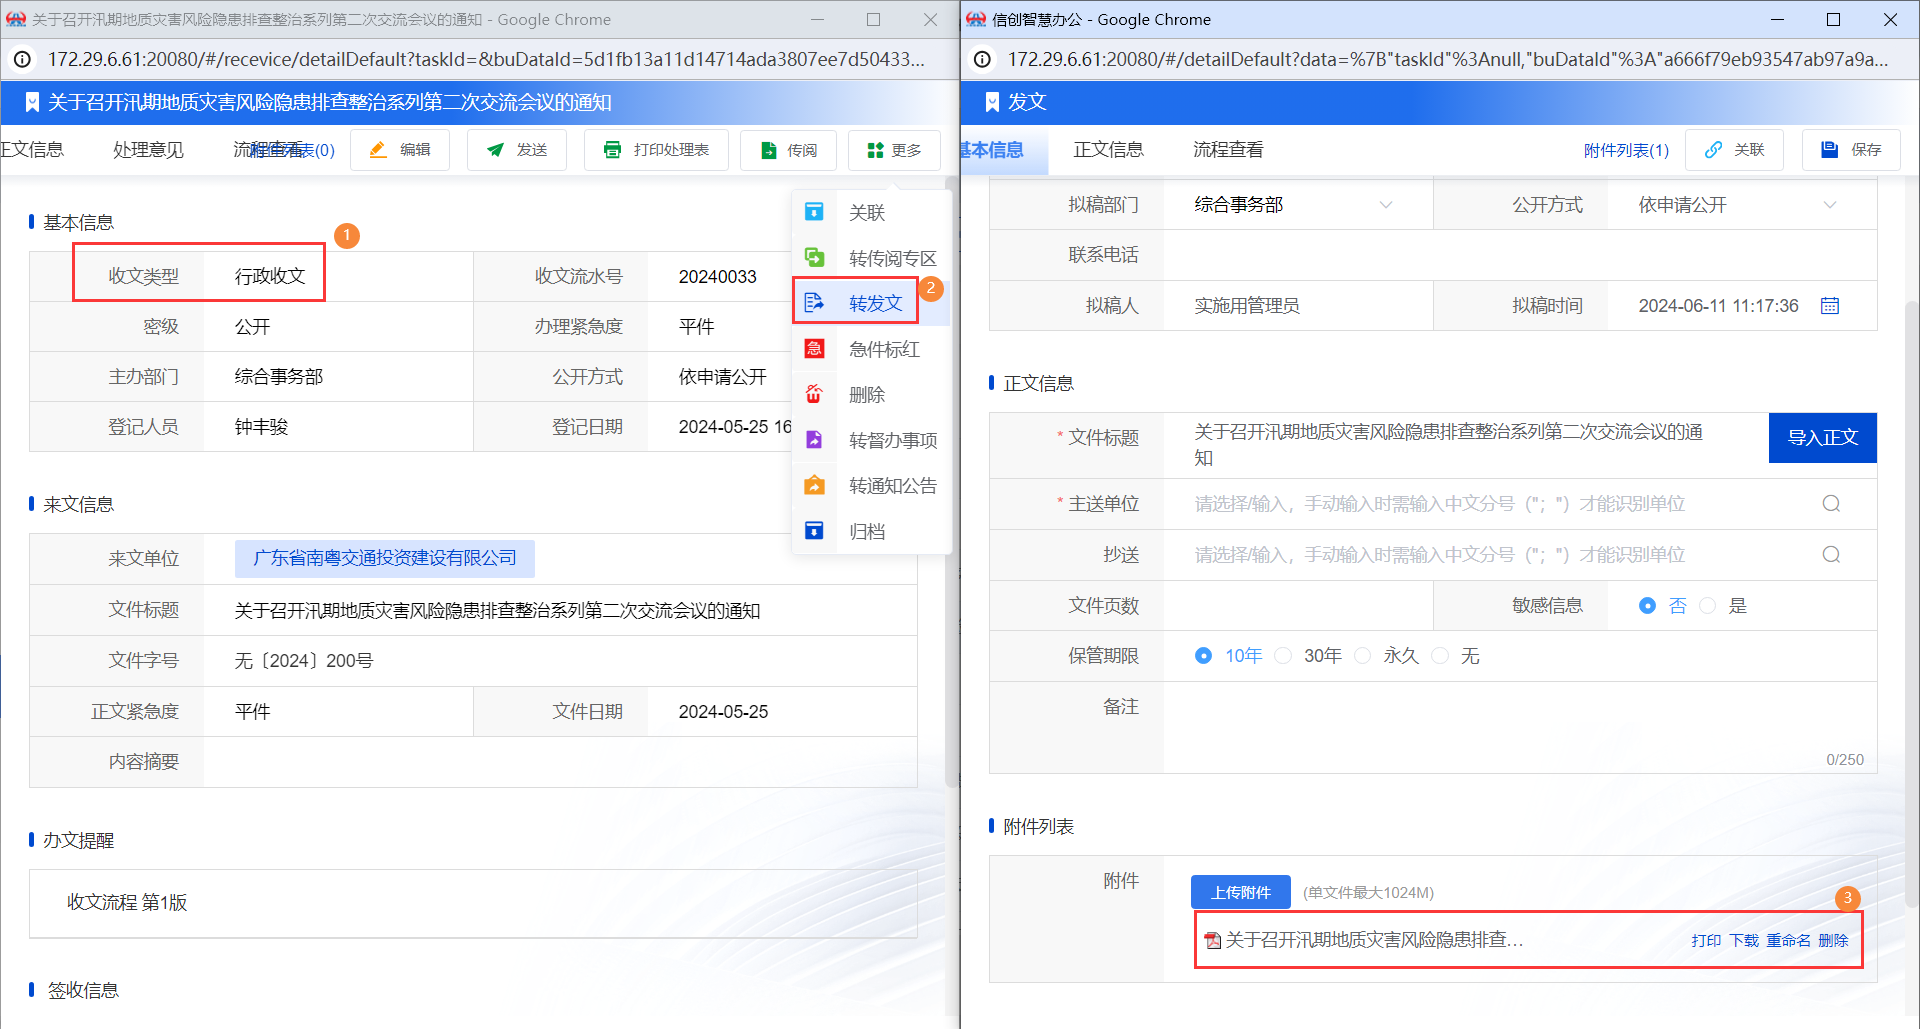Viewport: 1920px width, 1029px height.
Task: Click the link icon on the 关联 button
Action: tap(1713, 150)
